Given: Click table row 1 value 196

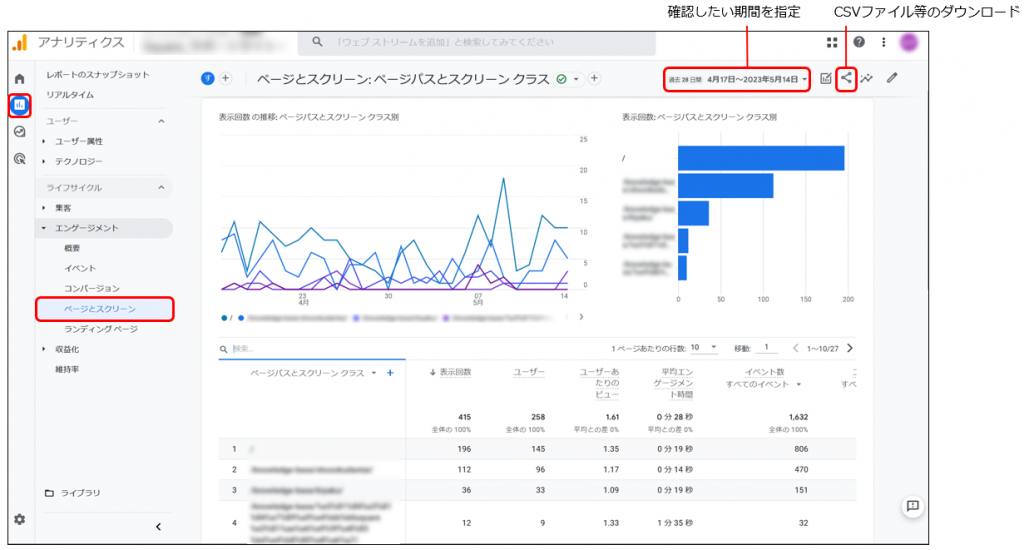Looking at the screenshot, I should tap(464, 449).
